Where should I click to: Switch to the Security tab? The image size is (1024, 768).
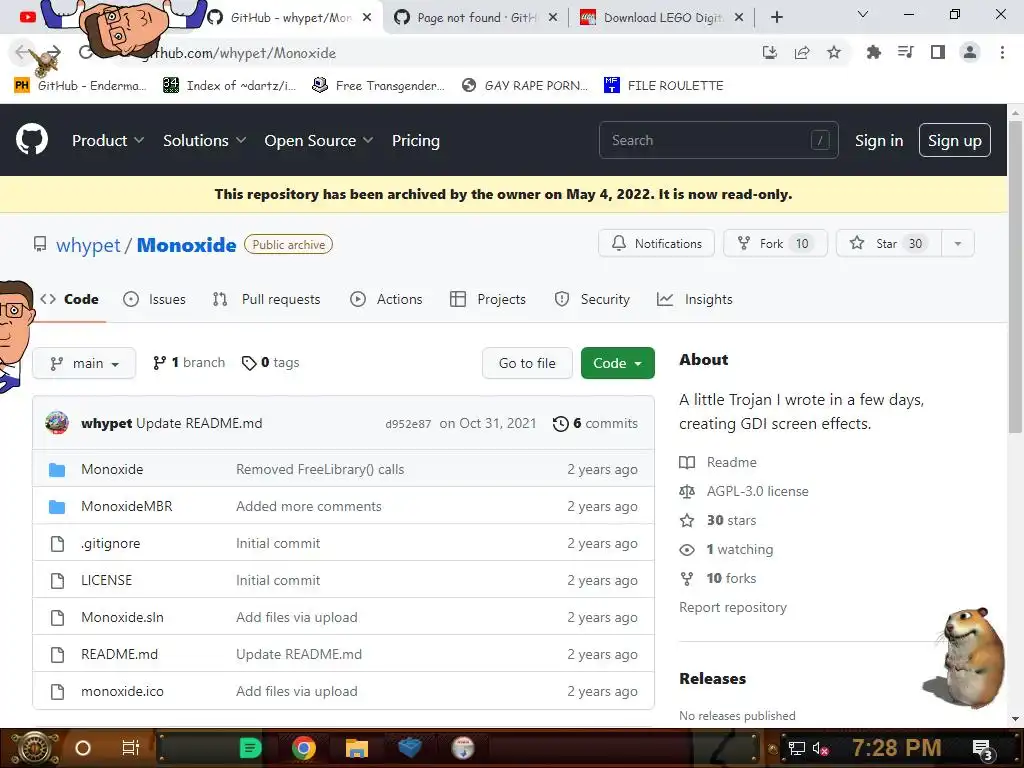[592, 299]
